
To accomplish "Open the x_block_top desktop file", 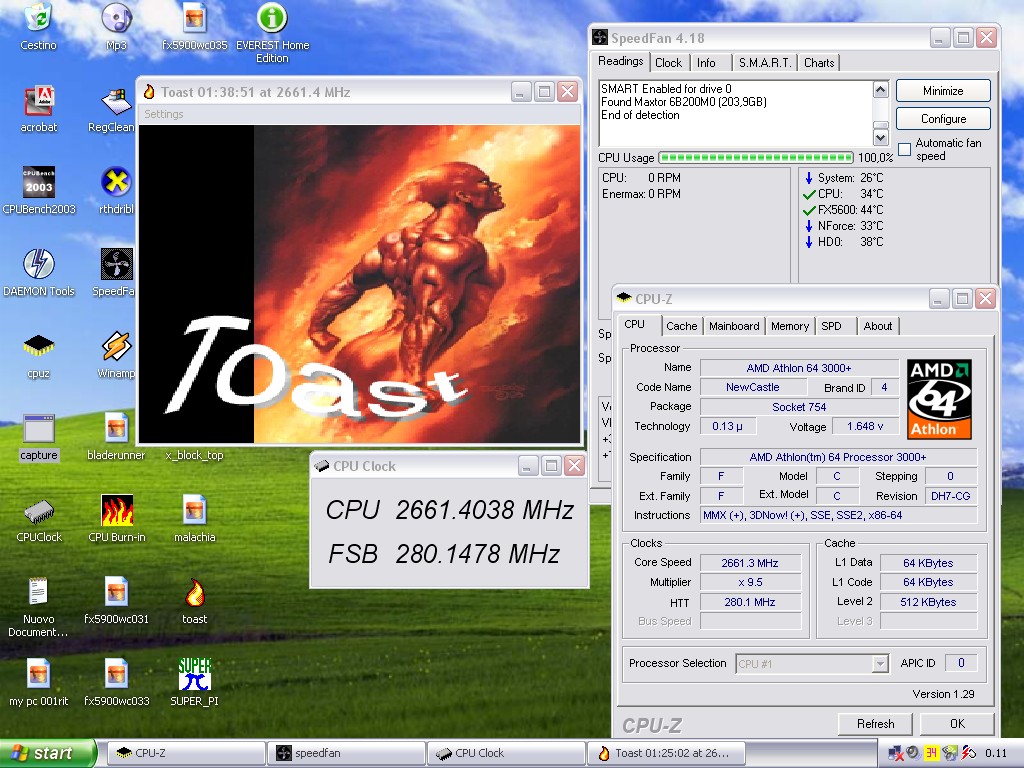I will tap(194, 455).
